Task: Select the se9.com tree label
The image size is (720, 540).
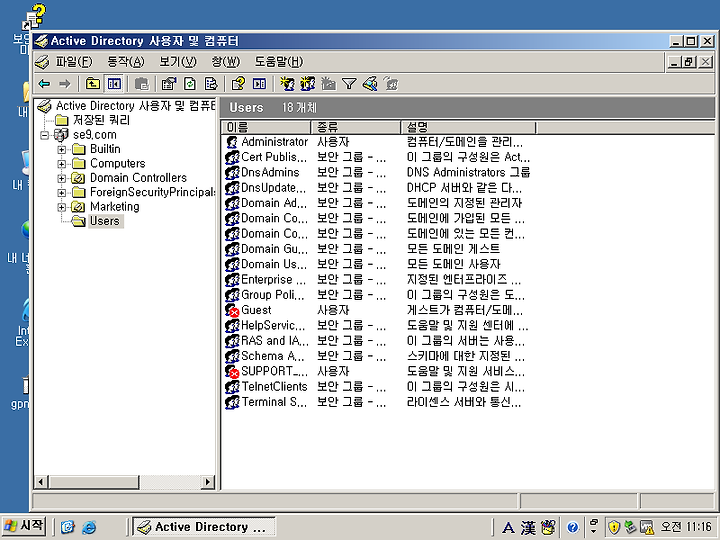Action: pyautogui.click(x=95, y=135)
